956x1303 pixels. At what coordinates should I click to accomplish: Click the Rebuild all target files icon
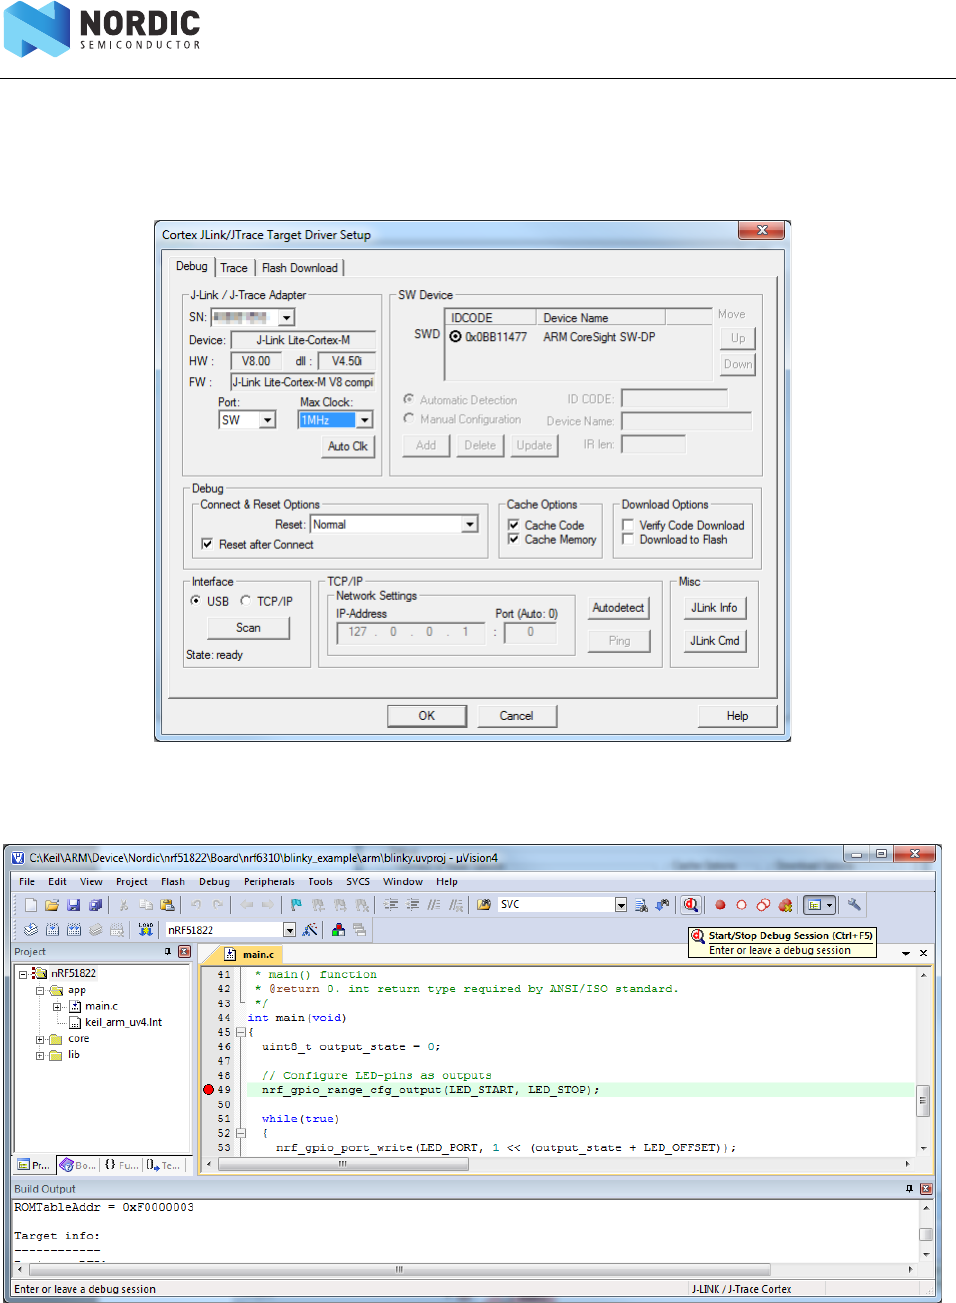(x=74, y=930)
